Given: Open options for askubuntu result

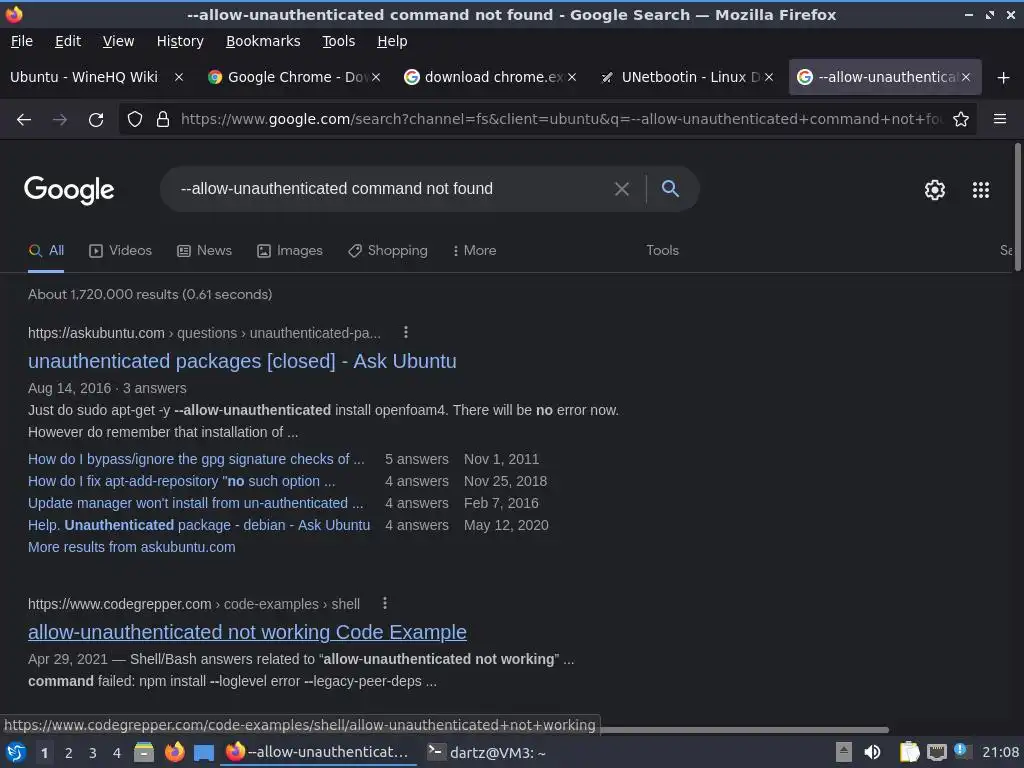Looking at the screenshot, I should (x=406, y=332).
